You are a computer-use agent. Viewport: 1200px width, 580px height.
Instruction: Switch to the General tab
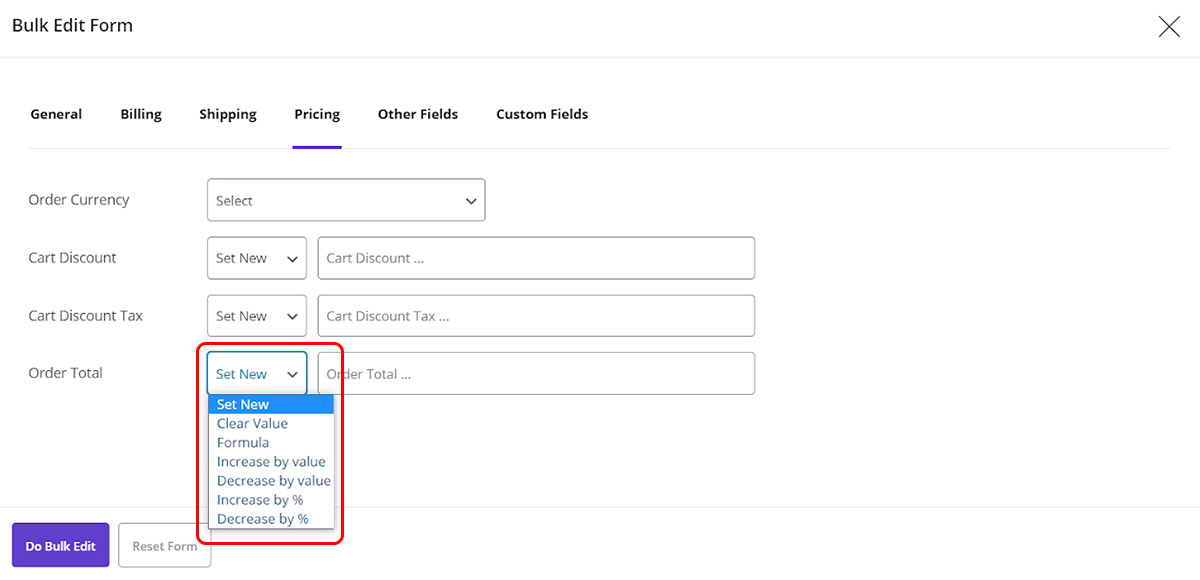pos(56,114)
